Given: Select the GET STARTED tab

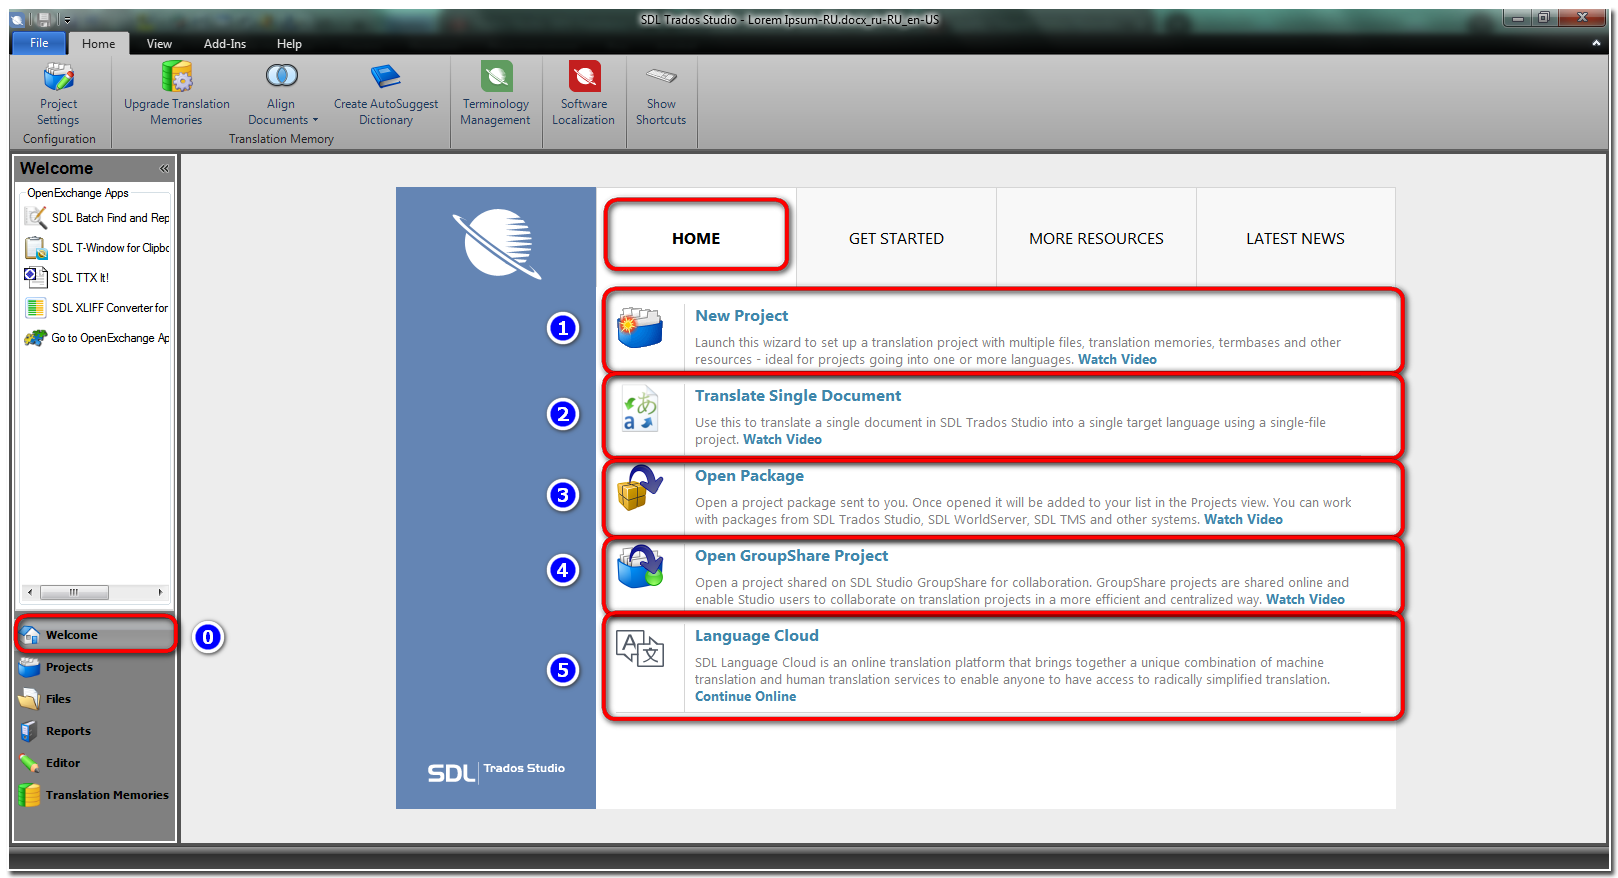Looking at the screenshot, I should [896, 239].
